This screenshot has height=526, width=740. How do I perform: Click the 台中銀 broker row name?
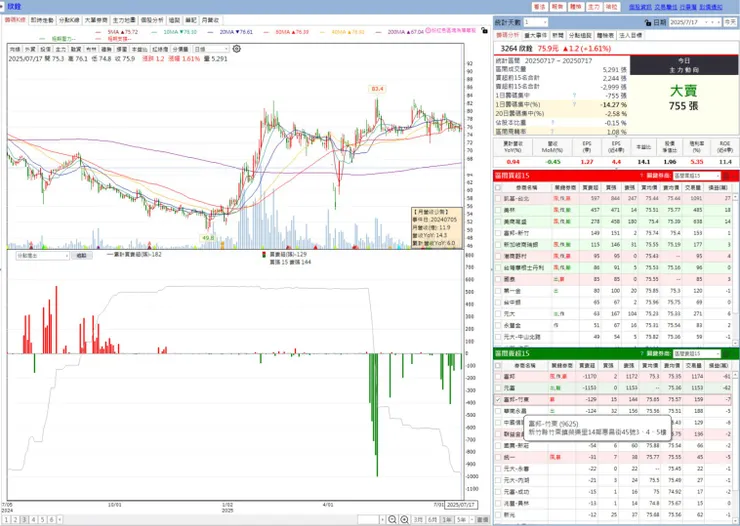[x=512, y=302]
